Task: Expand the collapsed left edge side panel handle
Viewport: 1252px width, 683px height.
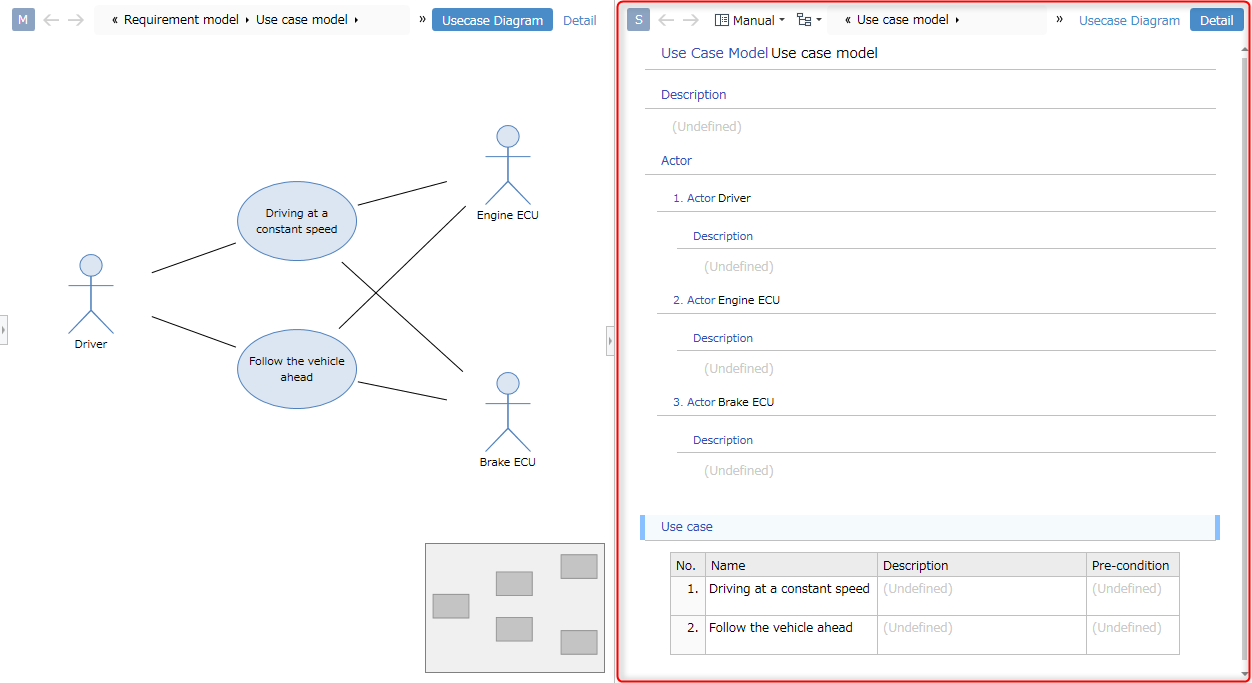Action: tap(3, 329)
